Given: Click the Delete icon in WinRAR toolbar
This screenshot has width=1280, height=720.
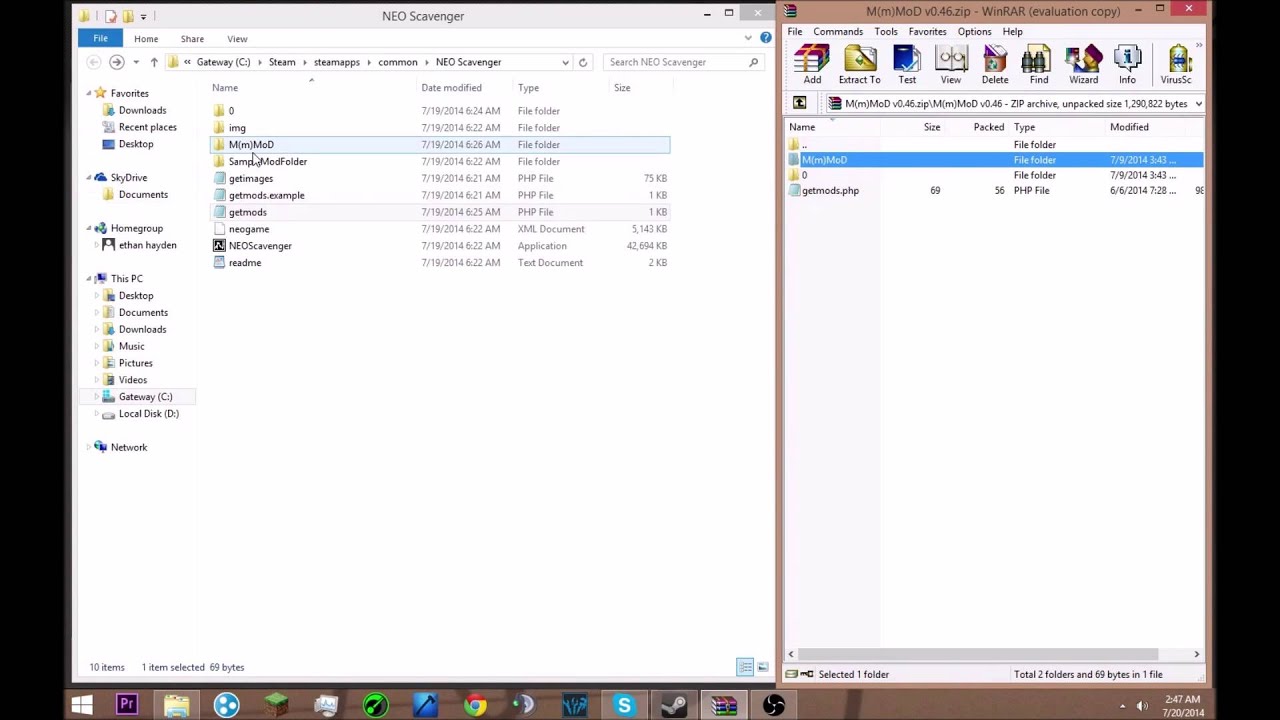Looking at the screenshot, I should [995, 65].
